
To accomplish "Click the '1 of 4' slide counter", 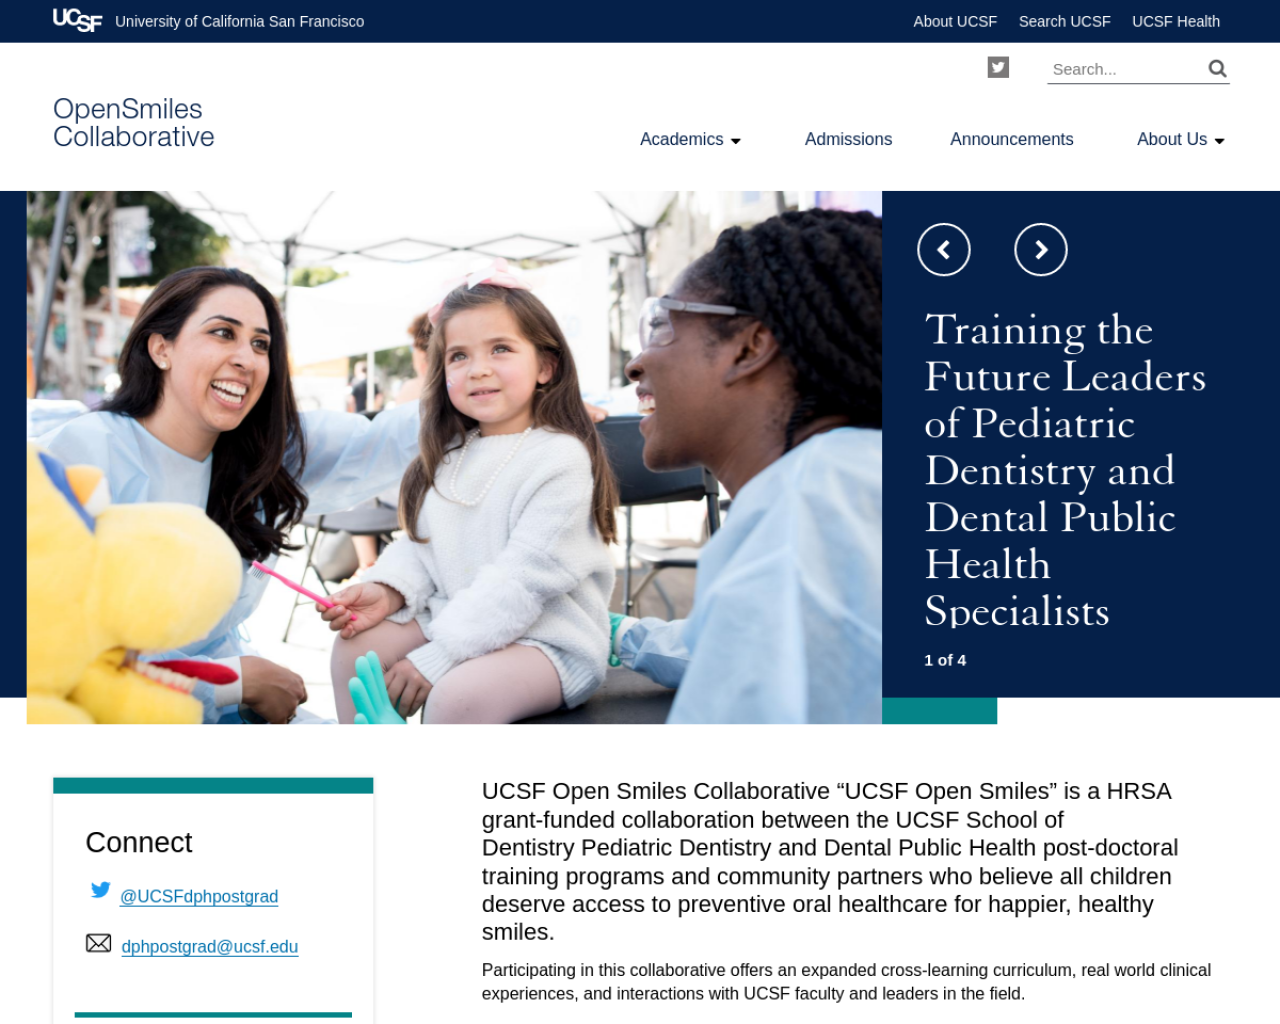I will tap(945, 660).
